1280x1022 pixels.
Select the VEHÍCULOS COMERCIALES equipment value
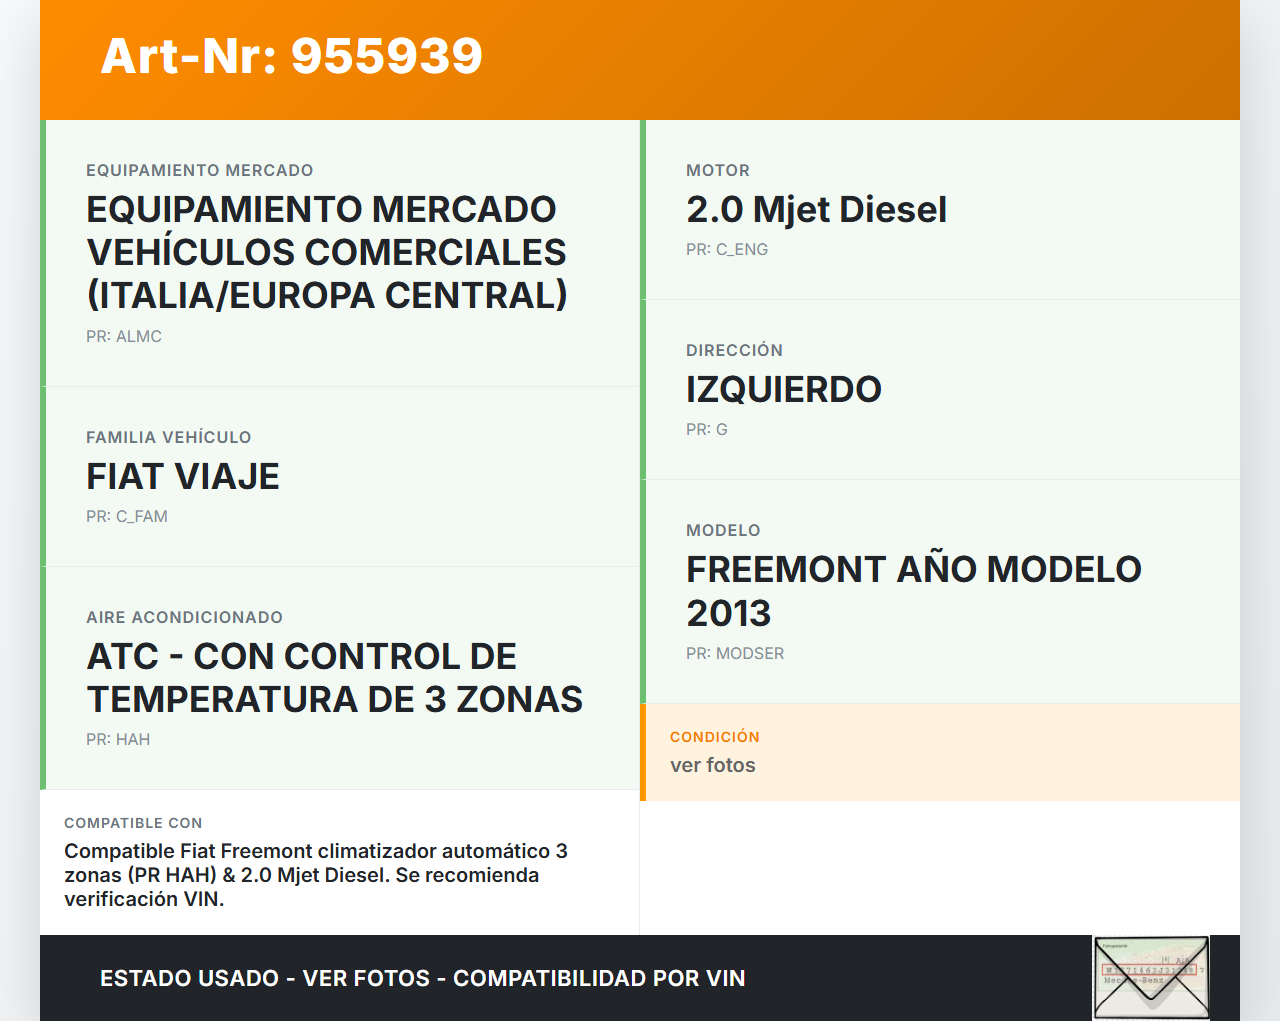click(x=327, y=252)
